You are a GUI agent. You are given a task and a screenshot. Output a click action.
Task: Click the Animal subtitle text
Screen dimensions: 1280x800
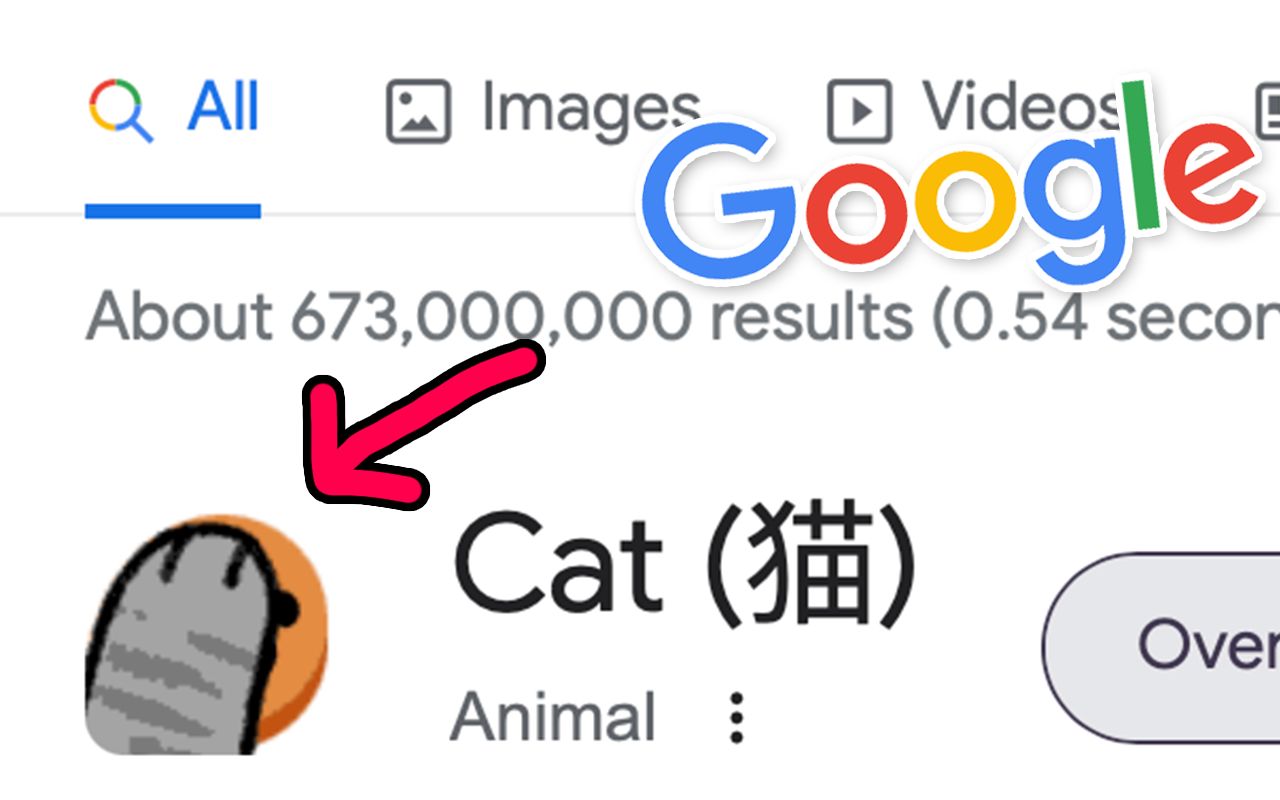(553, 716)
